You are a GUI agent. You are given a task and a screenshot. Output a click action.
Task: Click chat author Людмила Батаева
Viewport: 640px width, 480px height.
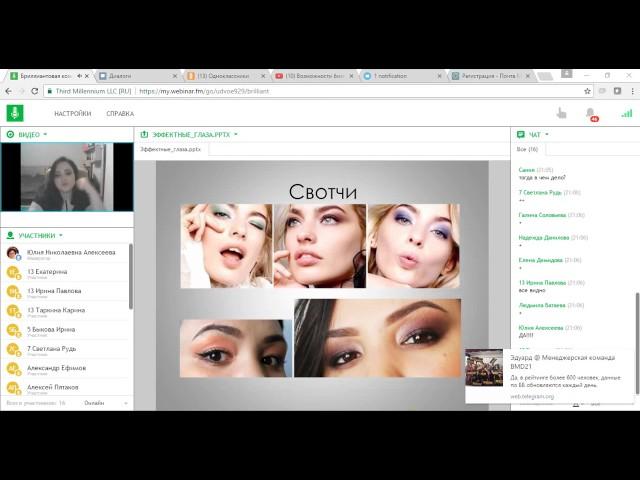(542, 305)
